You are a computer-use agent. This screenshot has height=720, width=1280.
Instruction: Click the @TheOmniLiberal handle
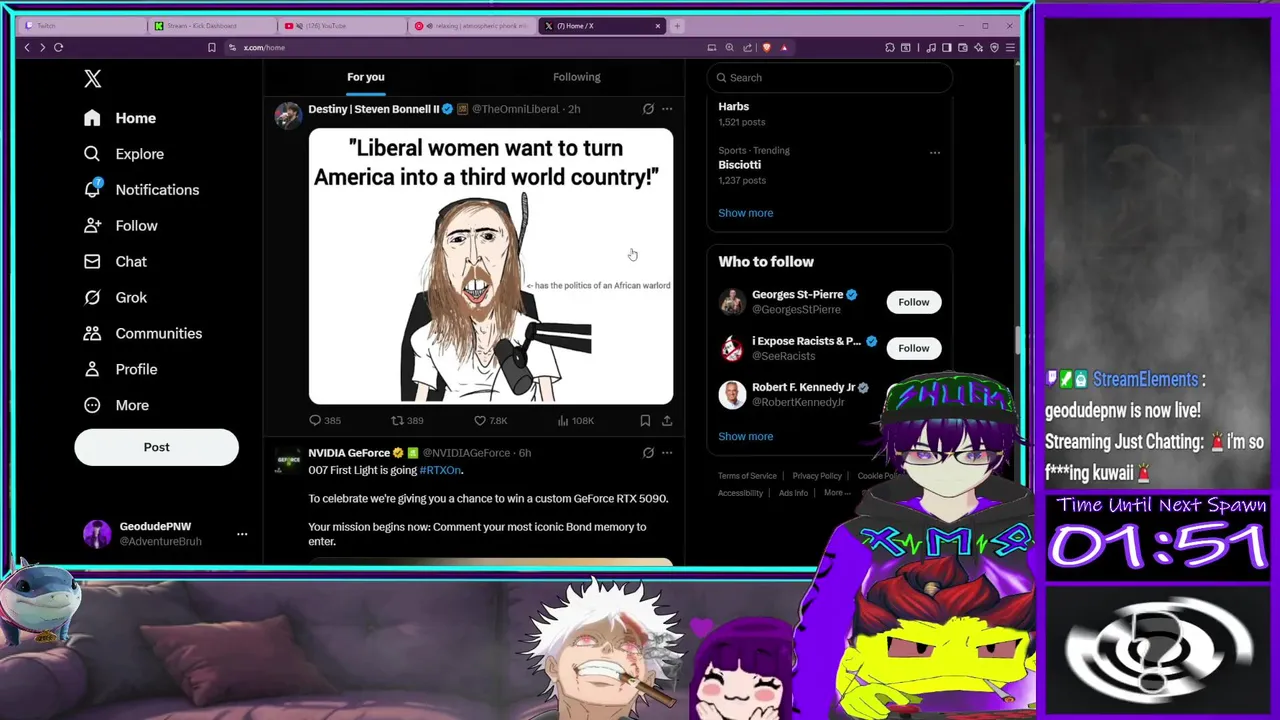point(515,109)
